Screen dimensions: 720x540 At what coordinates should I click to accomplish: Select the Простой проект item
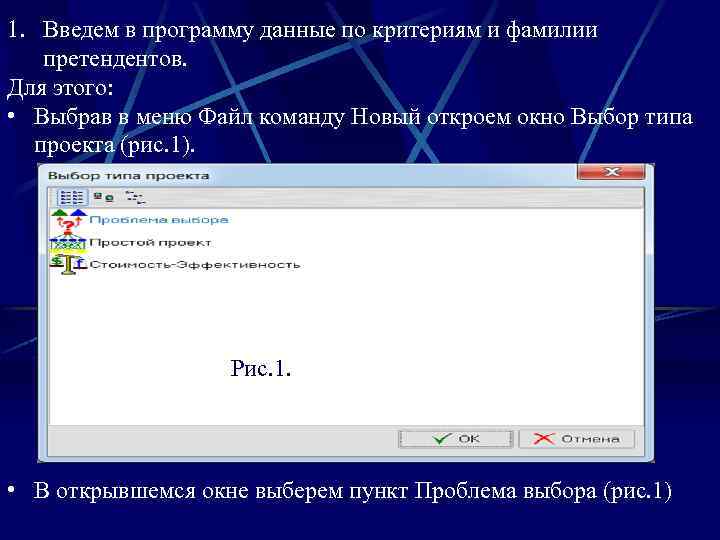point(150,242)
